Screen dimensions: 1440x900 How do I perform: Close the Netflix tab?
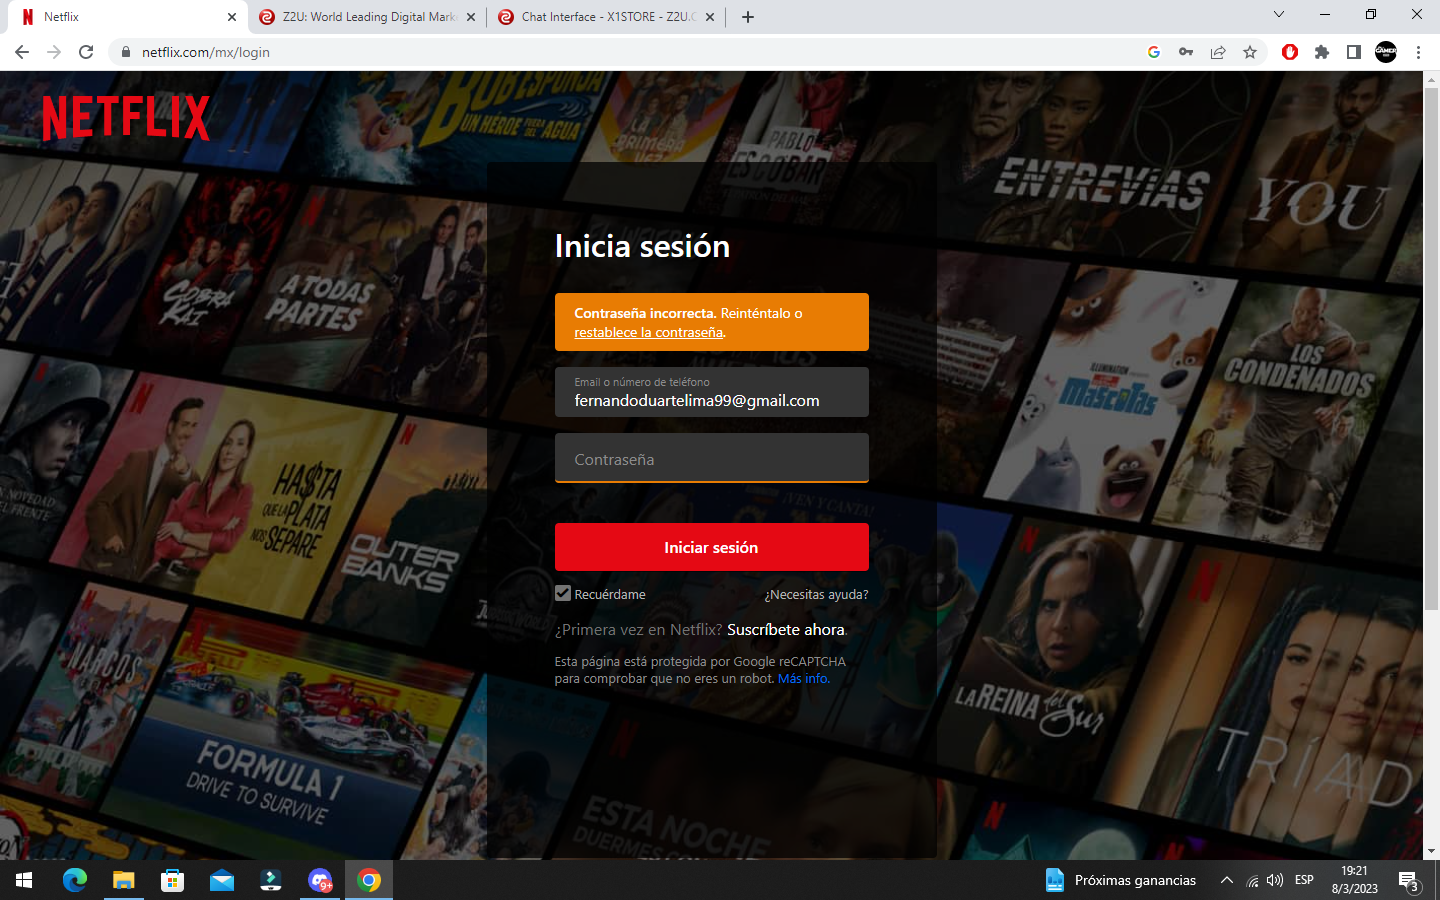click(232, 17)
